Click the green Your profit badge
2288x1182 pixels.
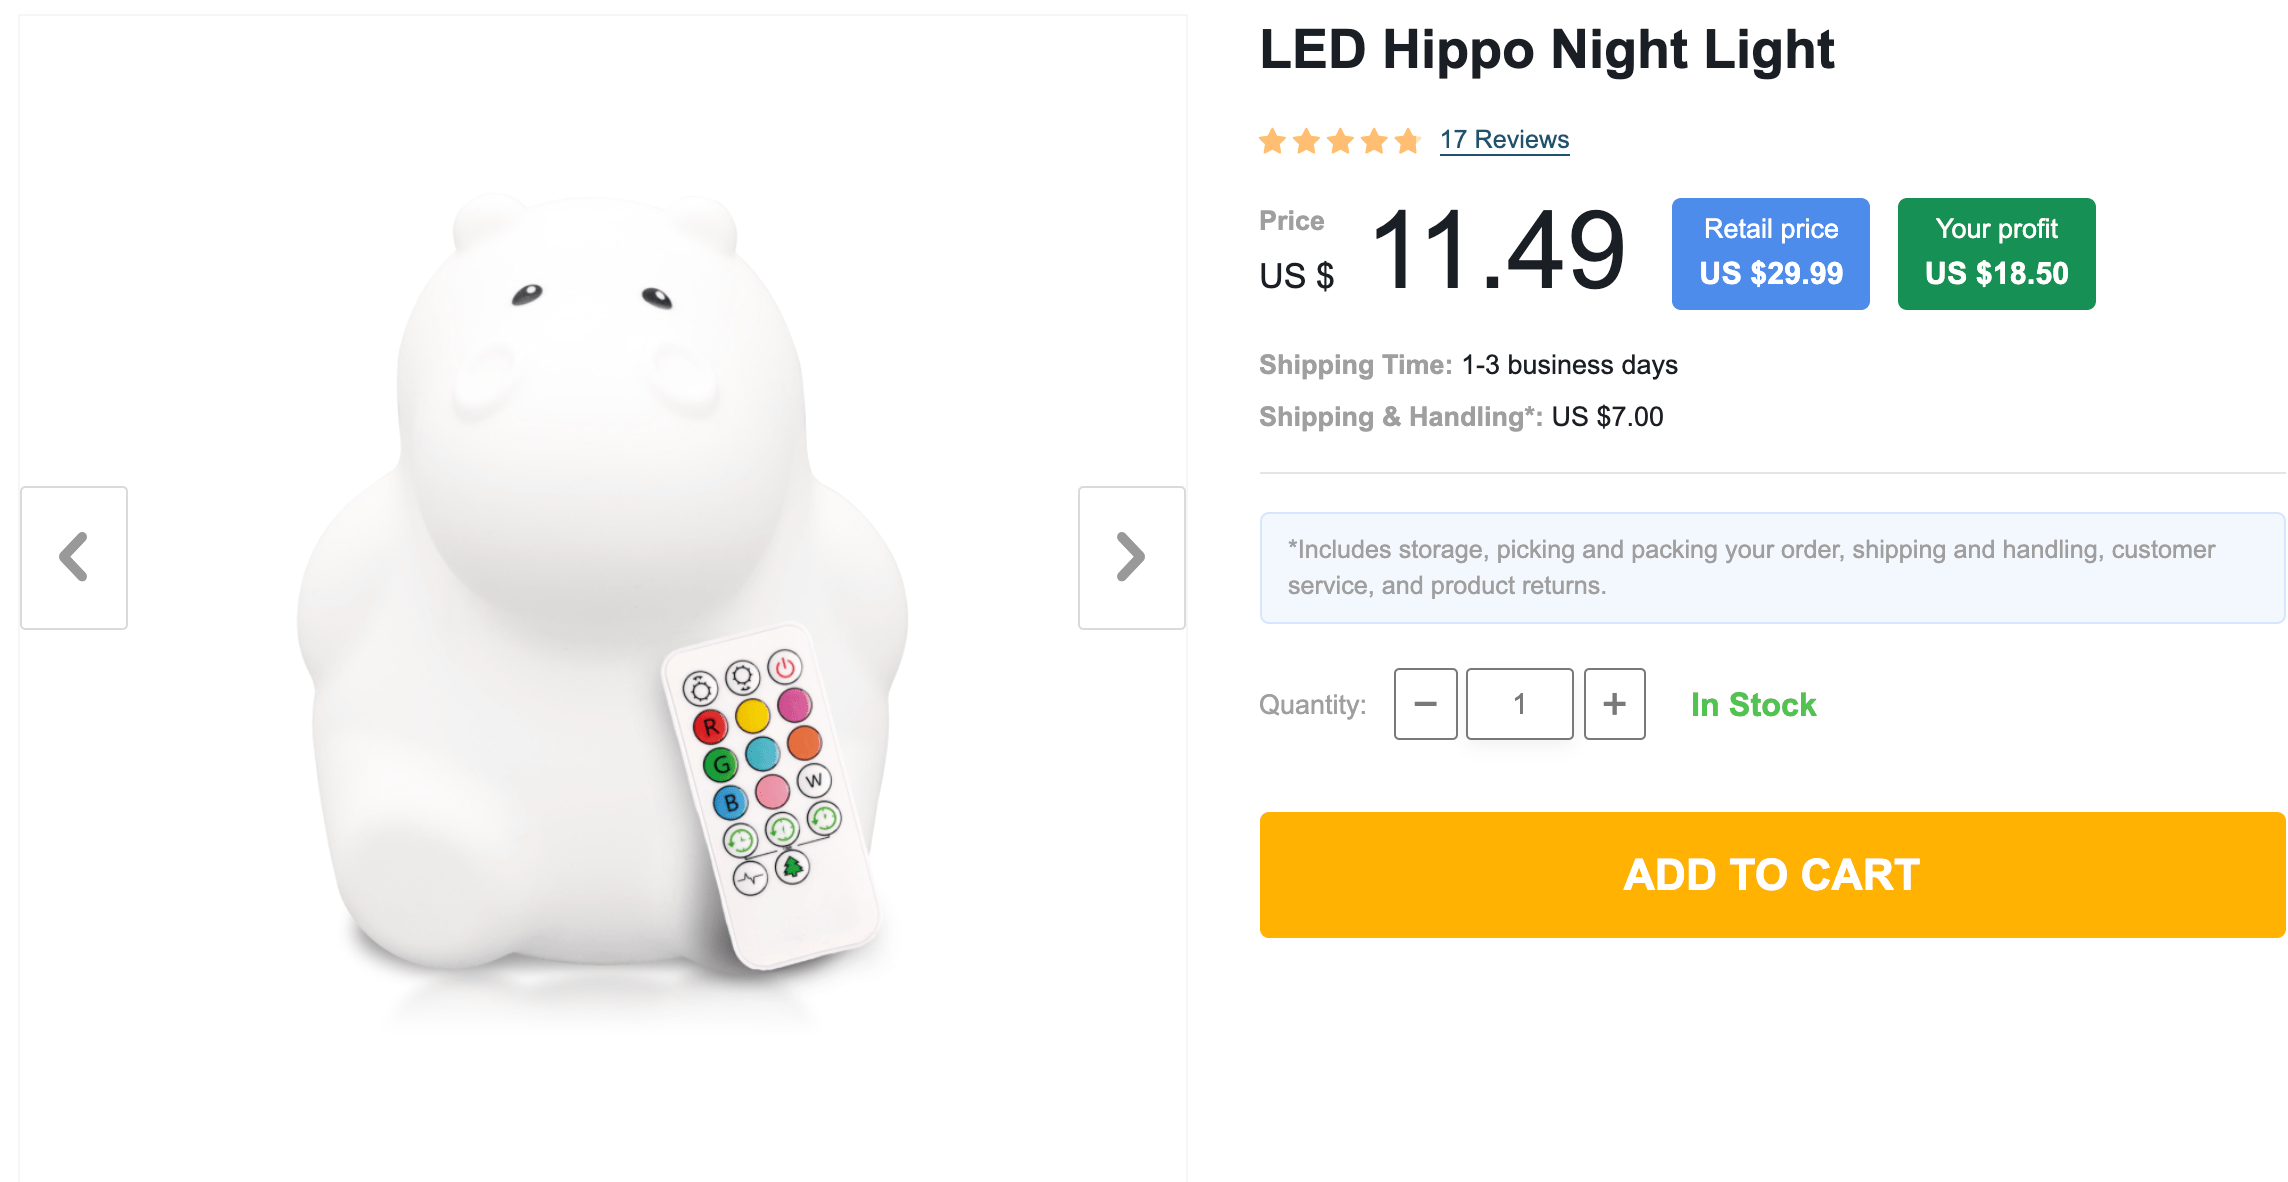click(x=1996, y=253)
